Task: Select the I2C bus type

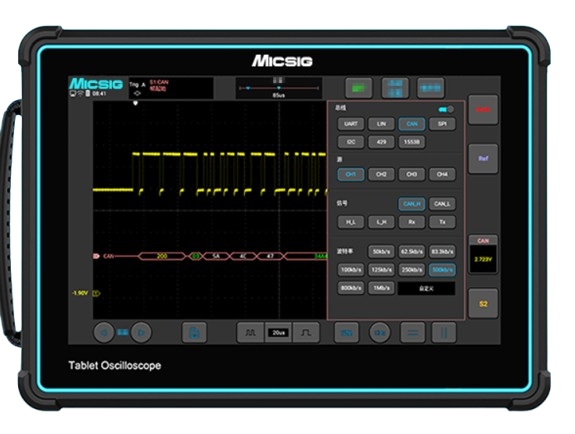Action: 351,142
